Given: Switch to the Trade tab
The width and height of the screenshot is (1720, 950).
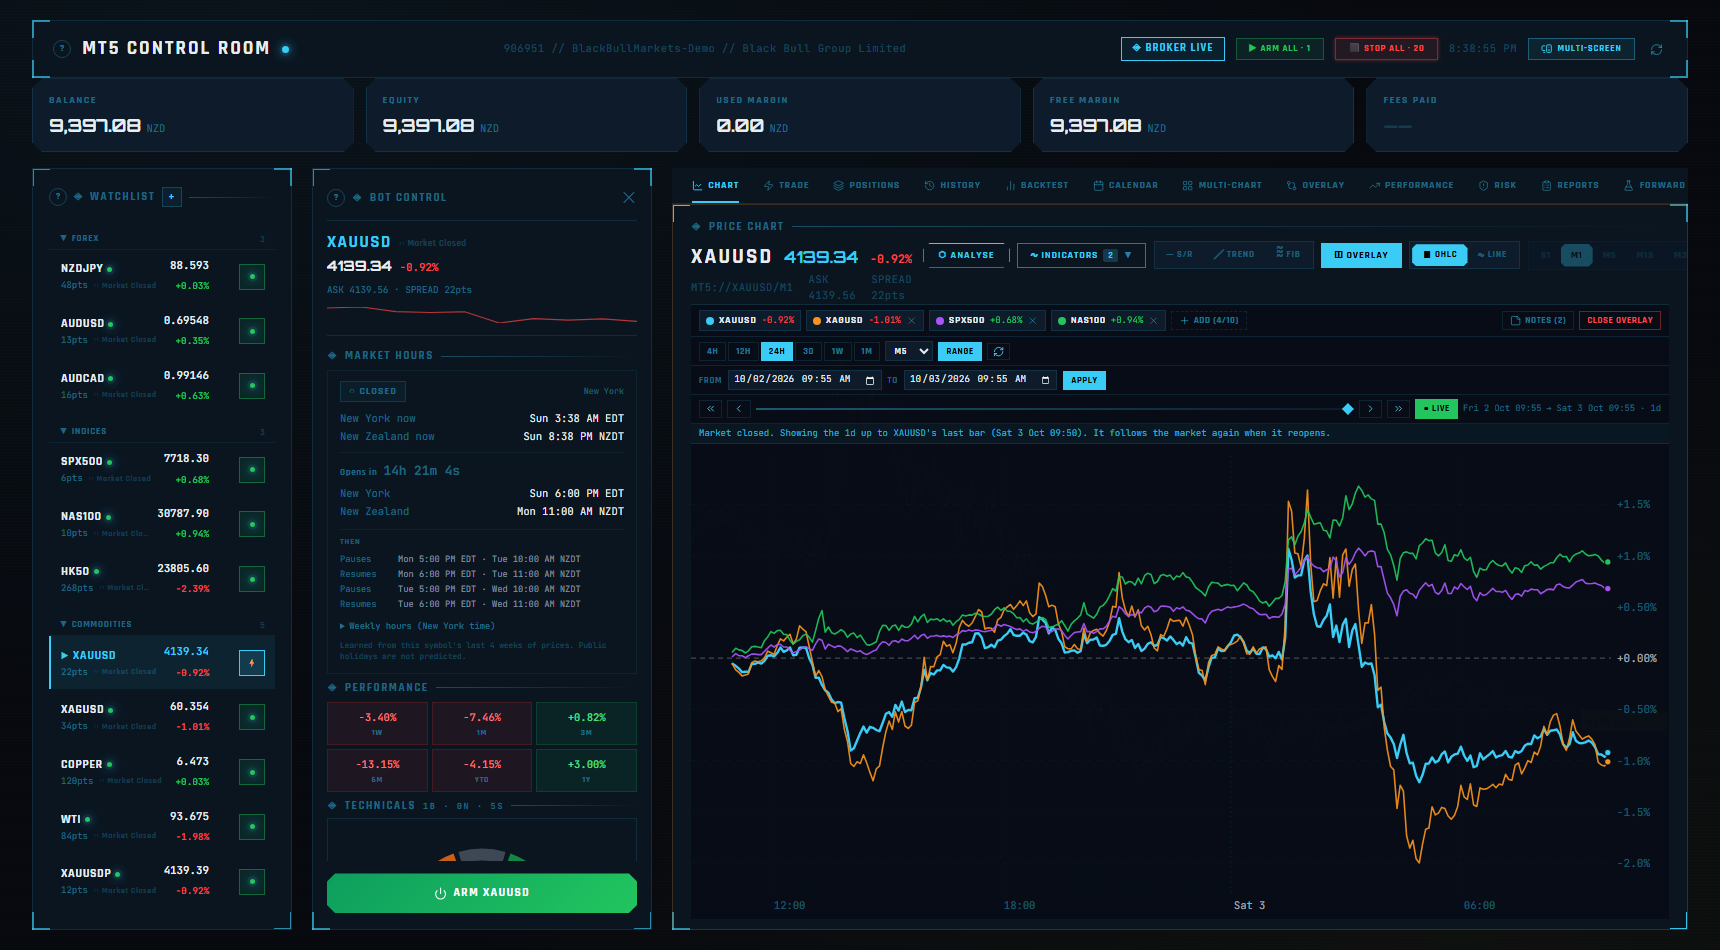Looking at the screenshot, I should click(786, 185).
